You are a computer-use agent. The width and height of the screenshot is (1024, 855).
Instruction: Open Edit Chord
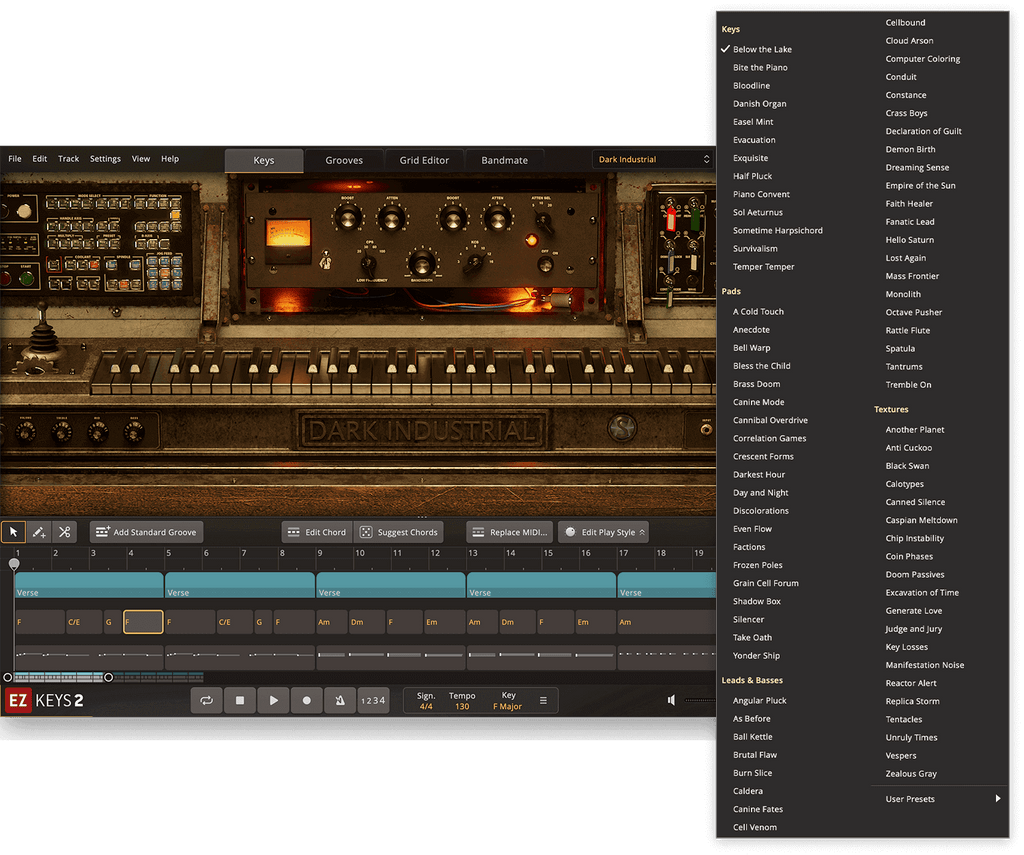point(317,532)
